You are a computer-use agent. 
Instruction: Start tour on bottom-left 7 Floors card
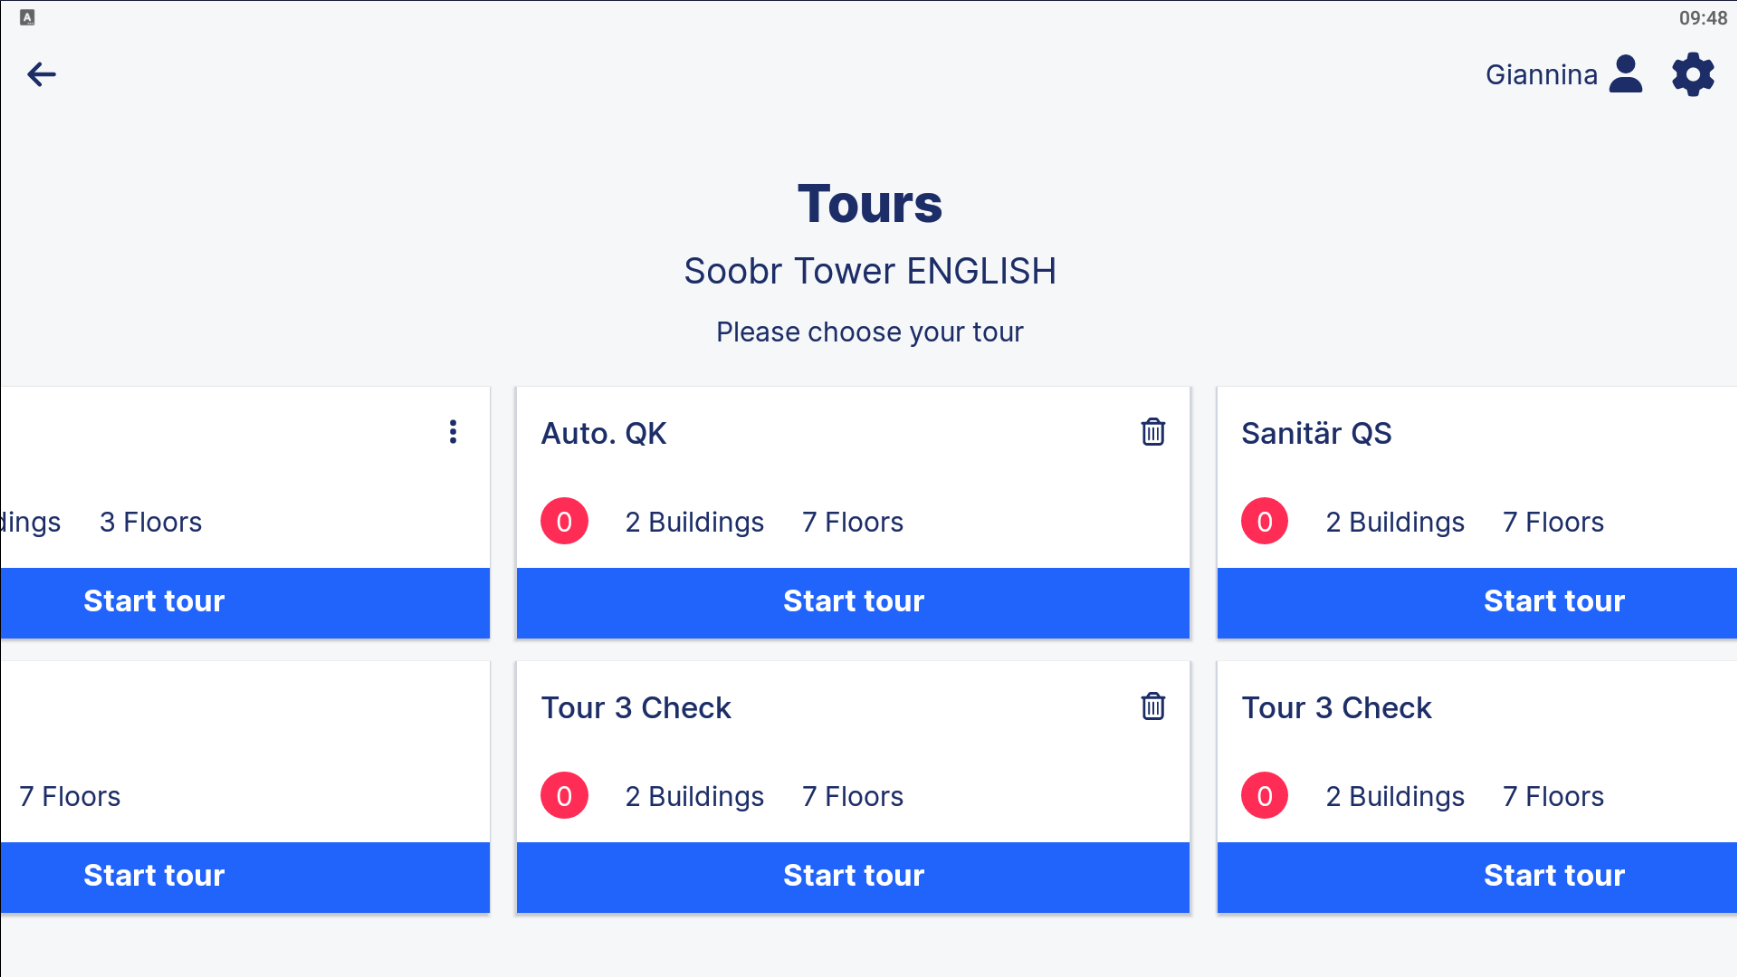pyautogui.click(x=245, y=877)
